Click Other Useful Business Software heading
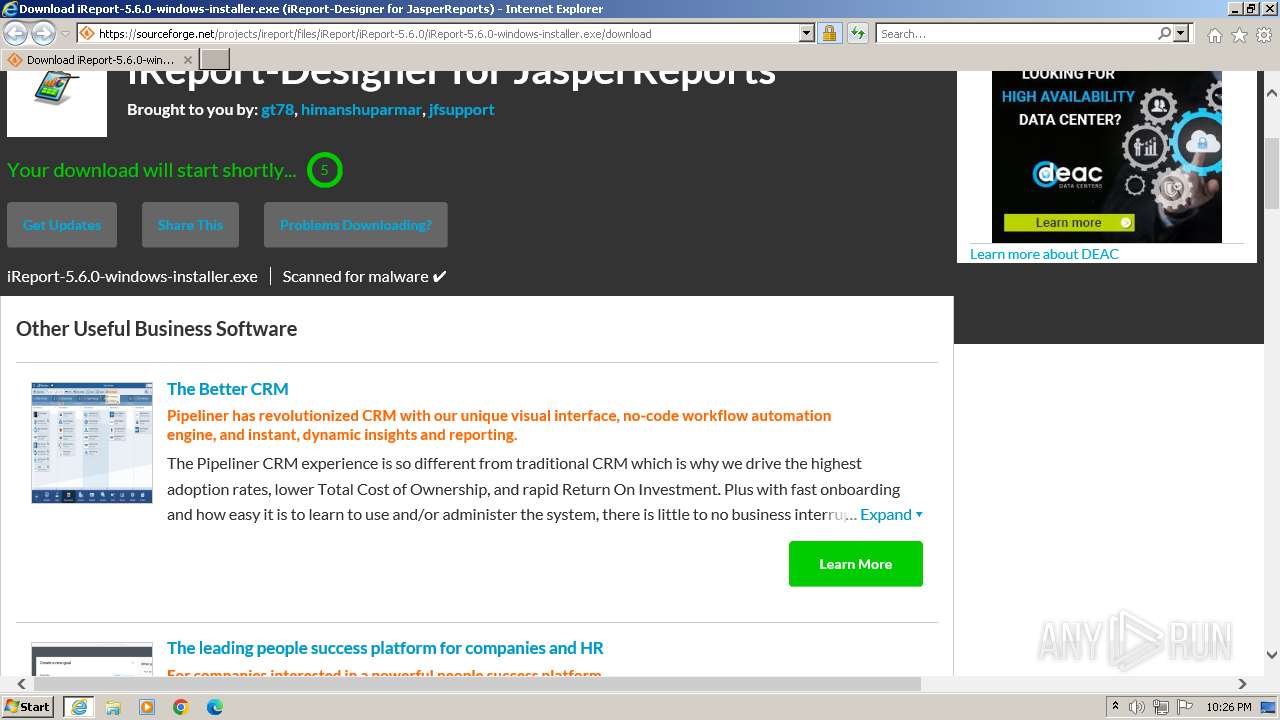This screenshot has width=1280, height=720. pyautogui.click(x=156, y=329)
